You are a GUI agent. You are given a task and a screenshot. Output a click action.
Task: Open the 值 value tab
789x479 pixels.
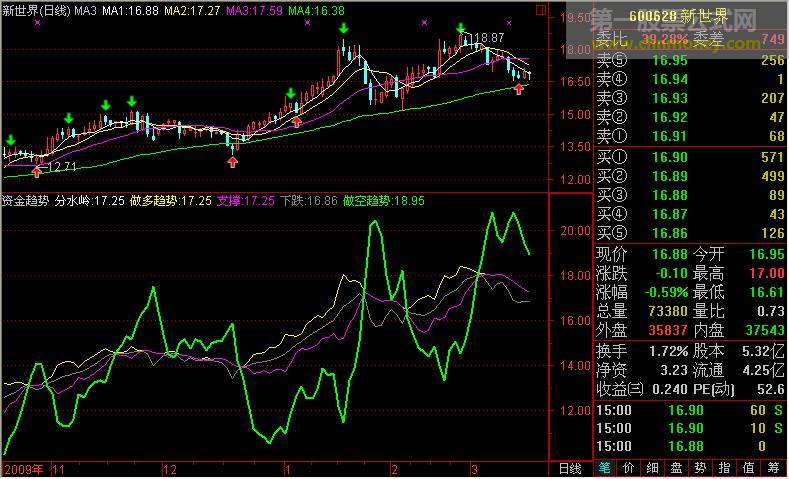[x=748, y=469]
